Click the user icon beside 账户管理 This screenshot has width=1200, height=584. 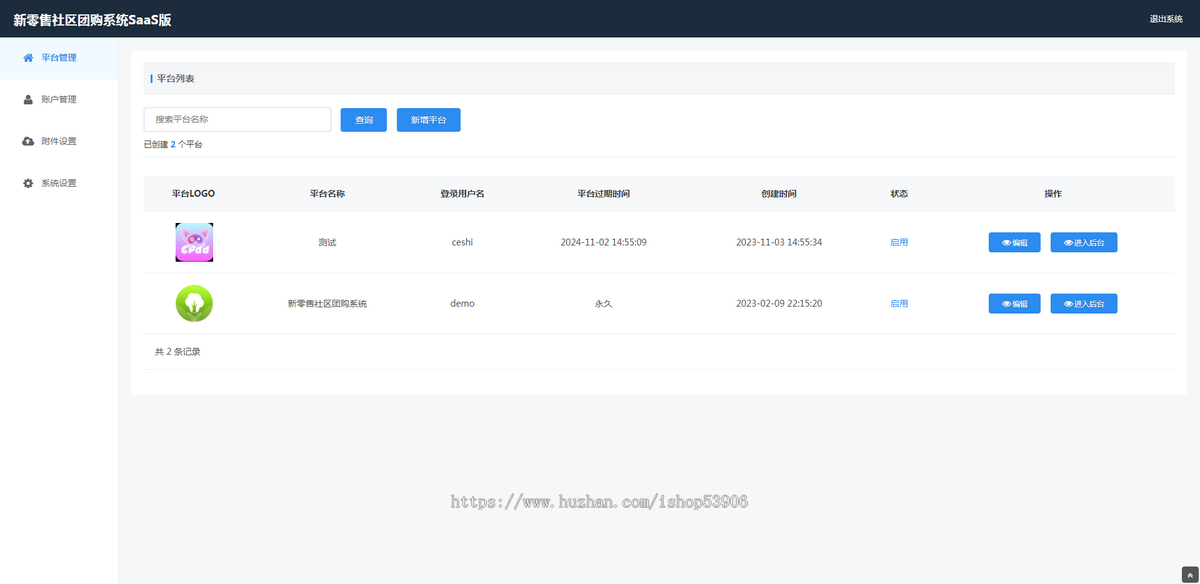click(x=28, y=100)
